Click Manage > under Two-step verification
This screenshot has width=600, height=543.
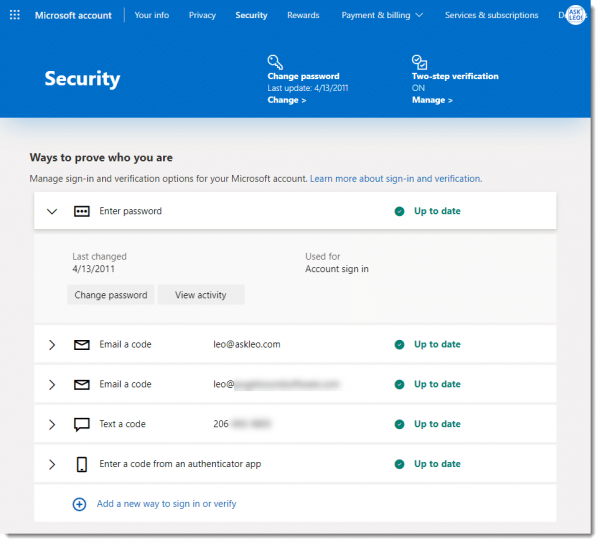point(432,100)
